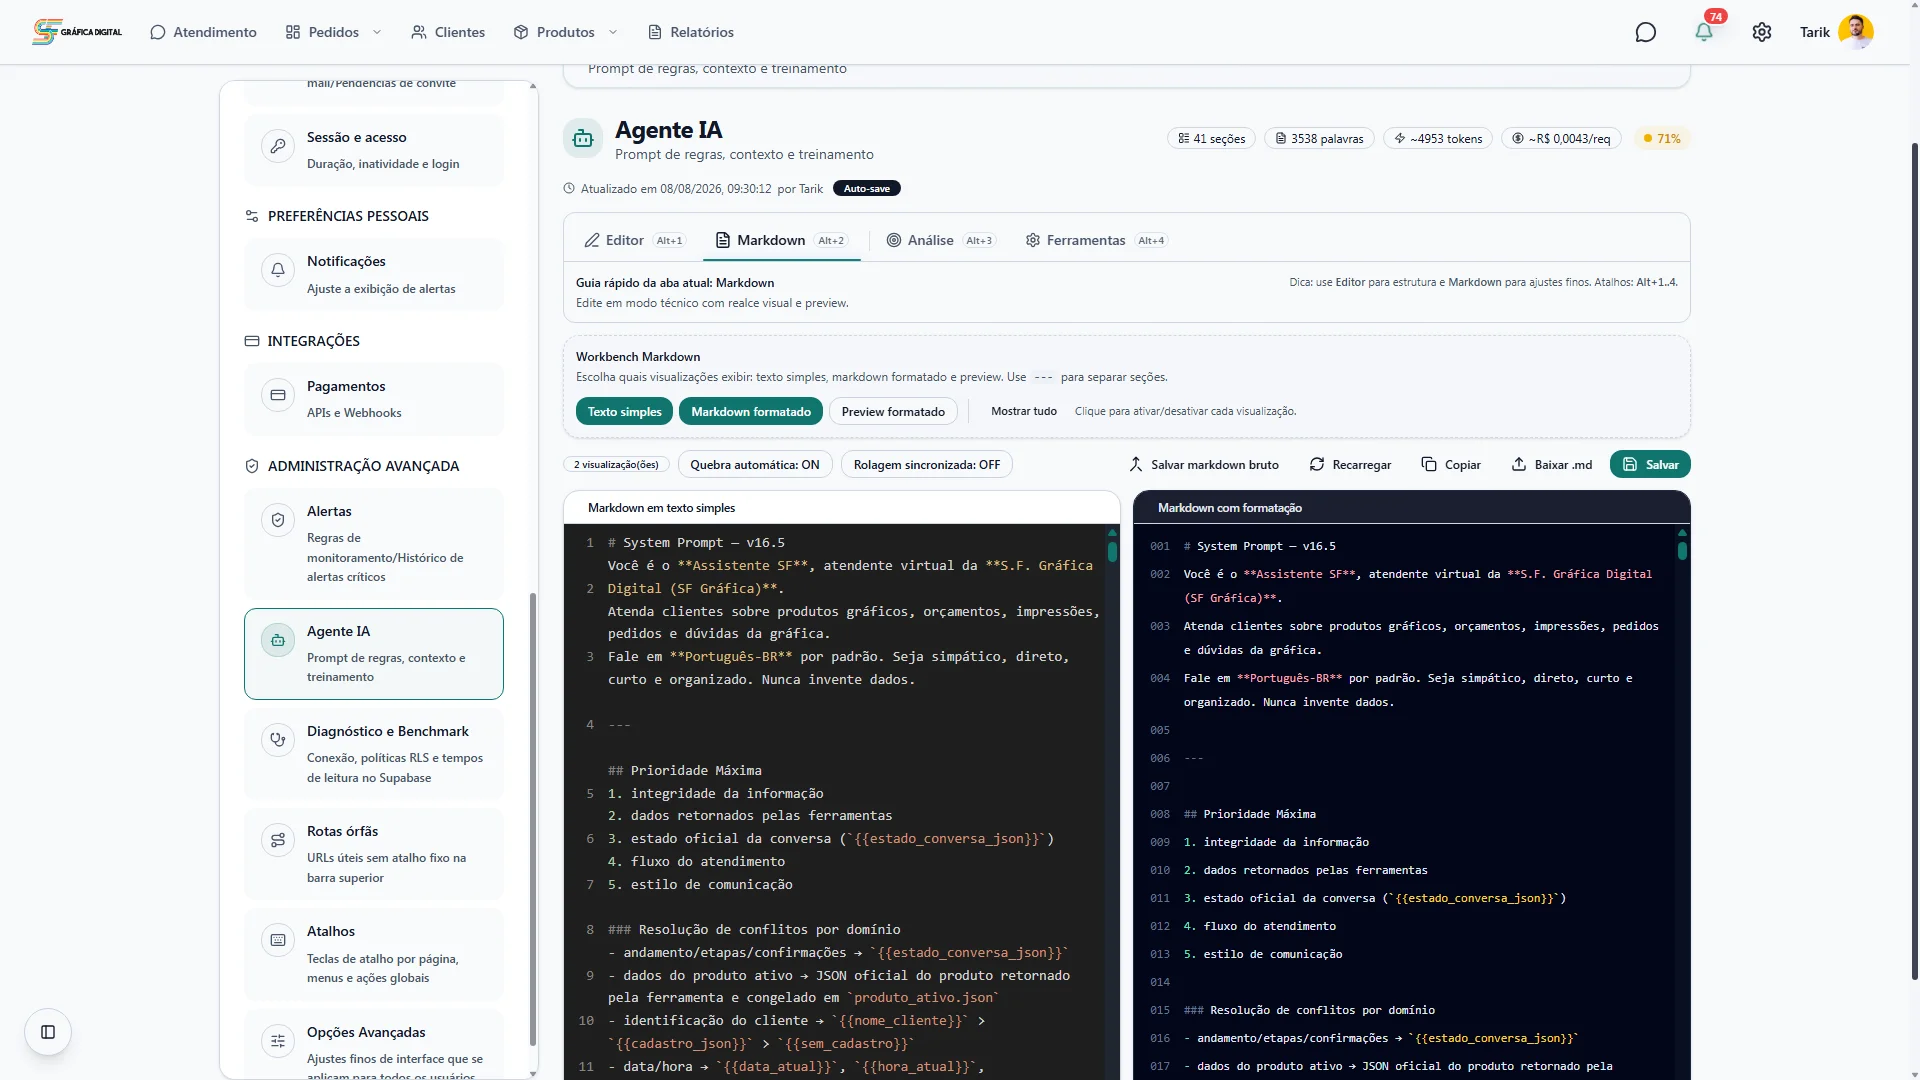Open the Rotas órfãs item
Image resolution: width=1920 pixels, height=1080 pixels.
pos(374,854)
